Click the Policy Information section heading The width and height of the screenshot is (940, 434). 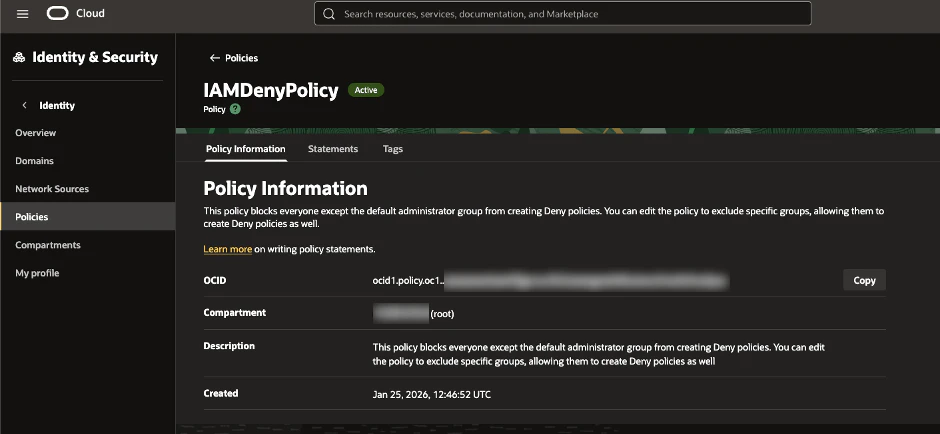click(285, 188)
